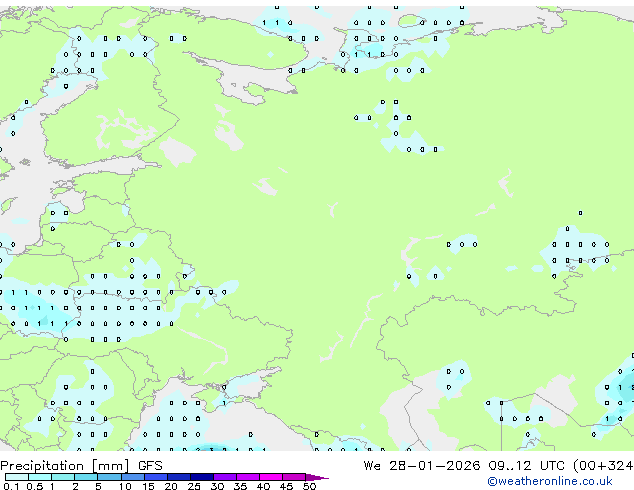Open the weatheronline.co.uk copyright link
The image size is (634, 490).
point(550,481)
